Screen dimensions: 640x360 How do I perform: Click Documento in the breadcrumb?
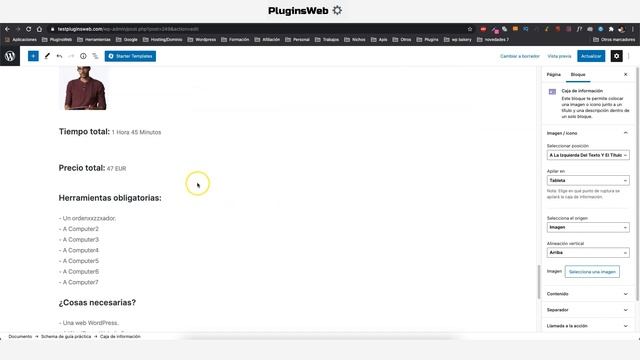(20, 336)
